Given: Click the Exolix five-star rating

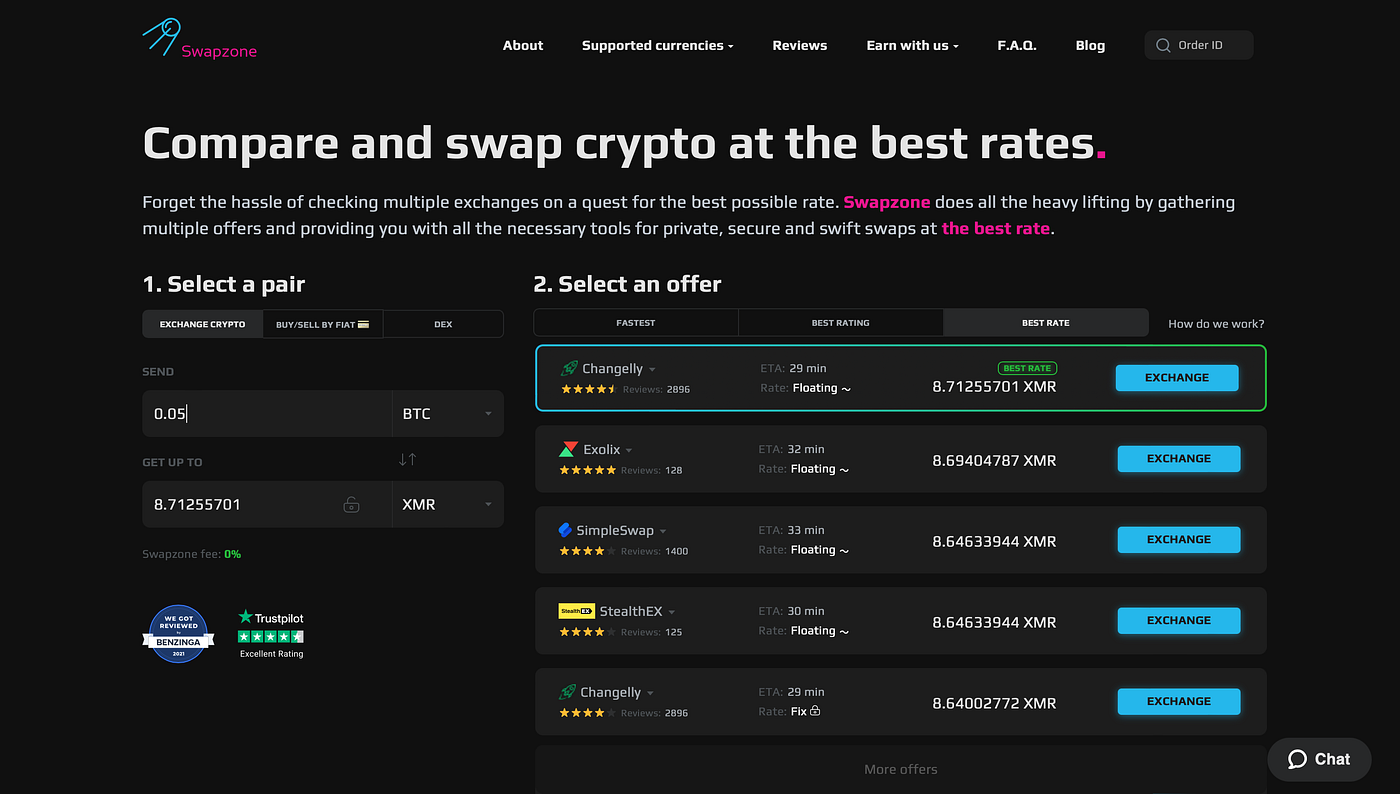Looking at the screenshot, I should pos(587,470).
